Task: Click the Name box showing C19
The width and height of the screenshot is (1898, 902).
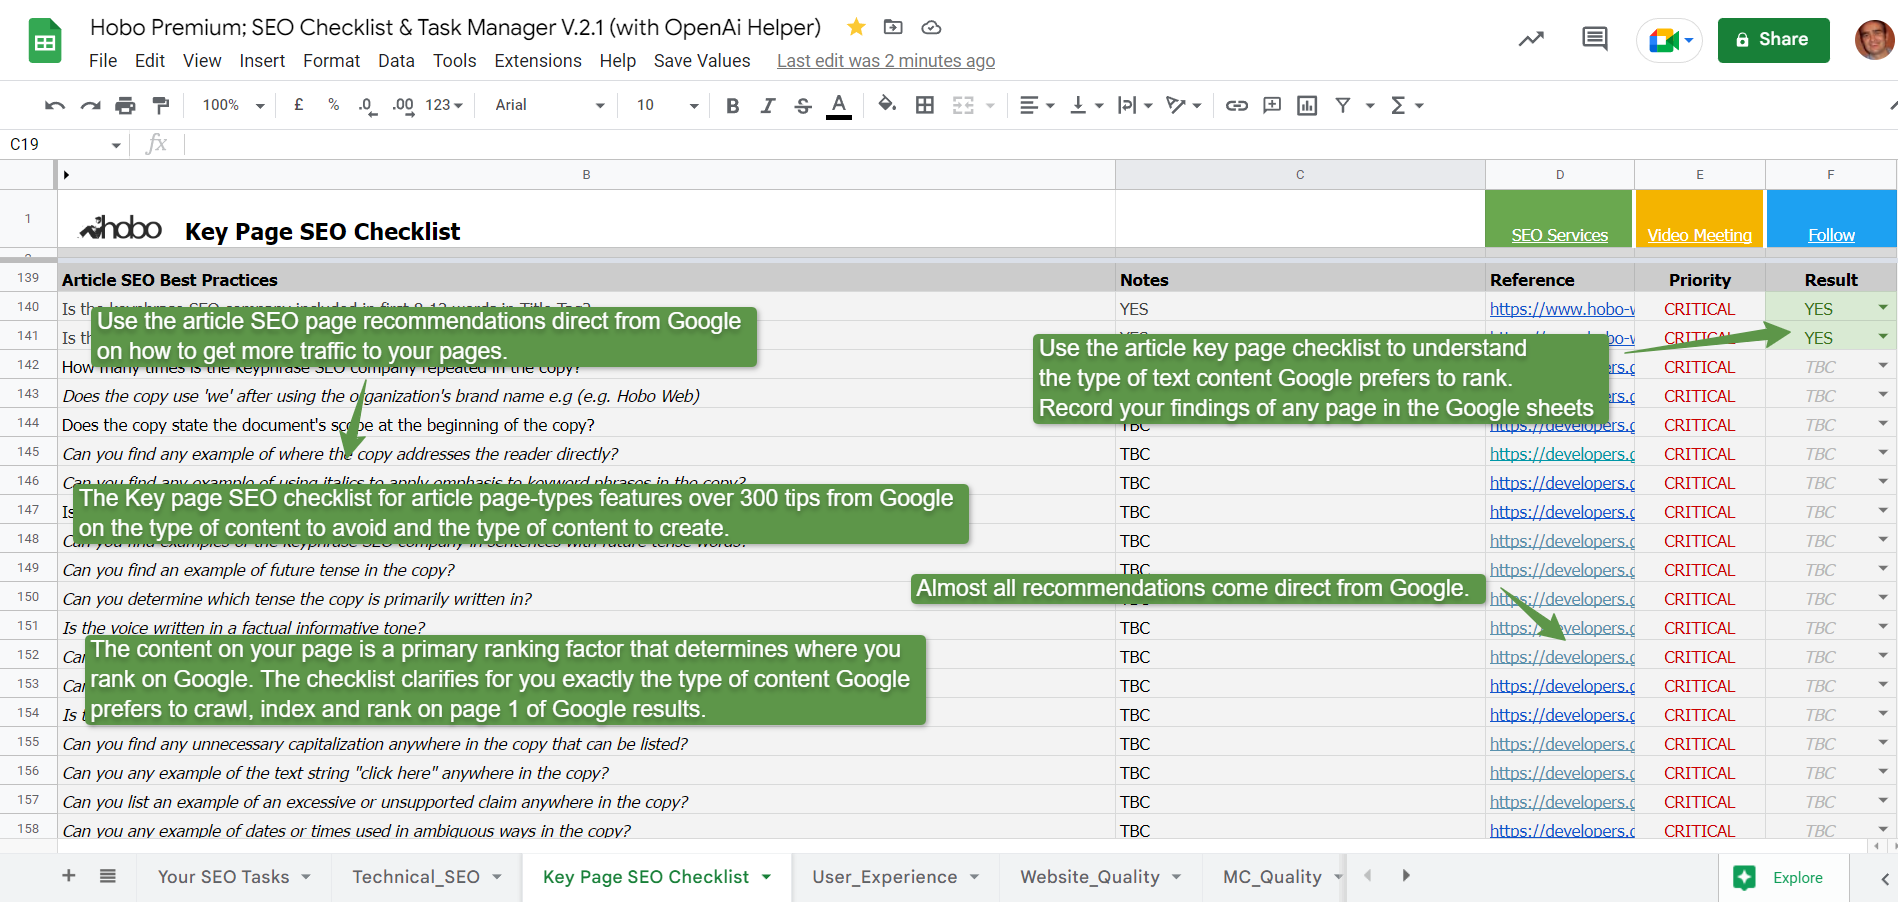Action: [x=63, y=145]
